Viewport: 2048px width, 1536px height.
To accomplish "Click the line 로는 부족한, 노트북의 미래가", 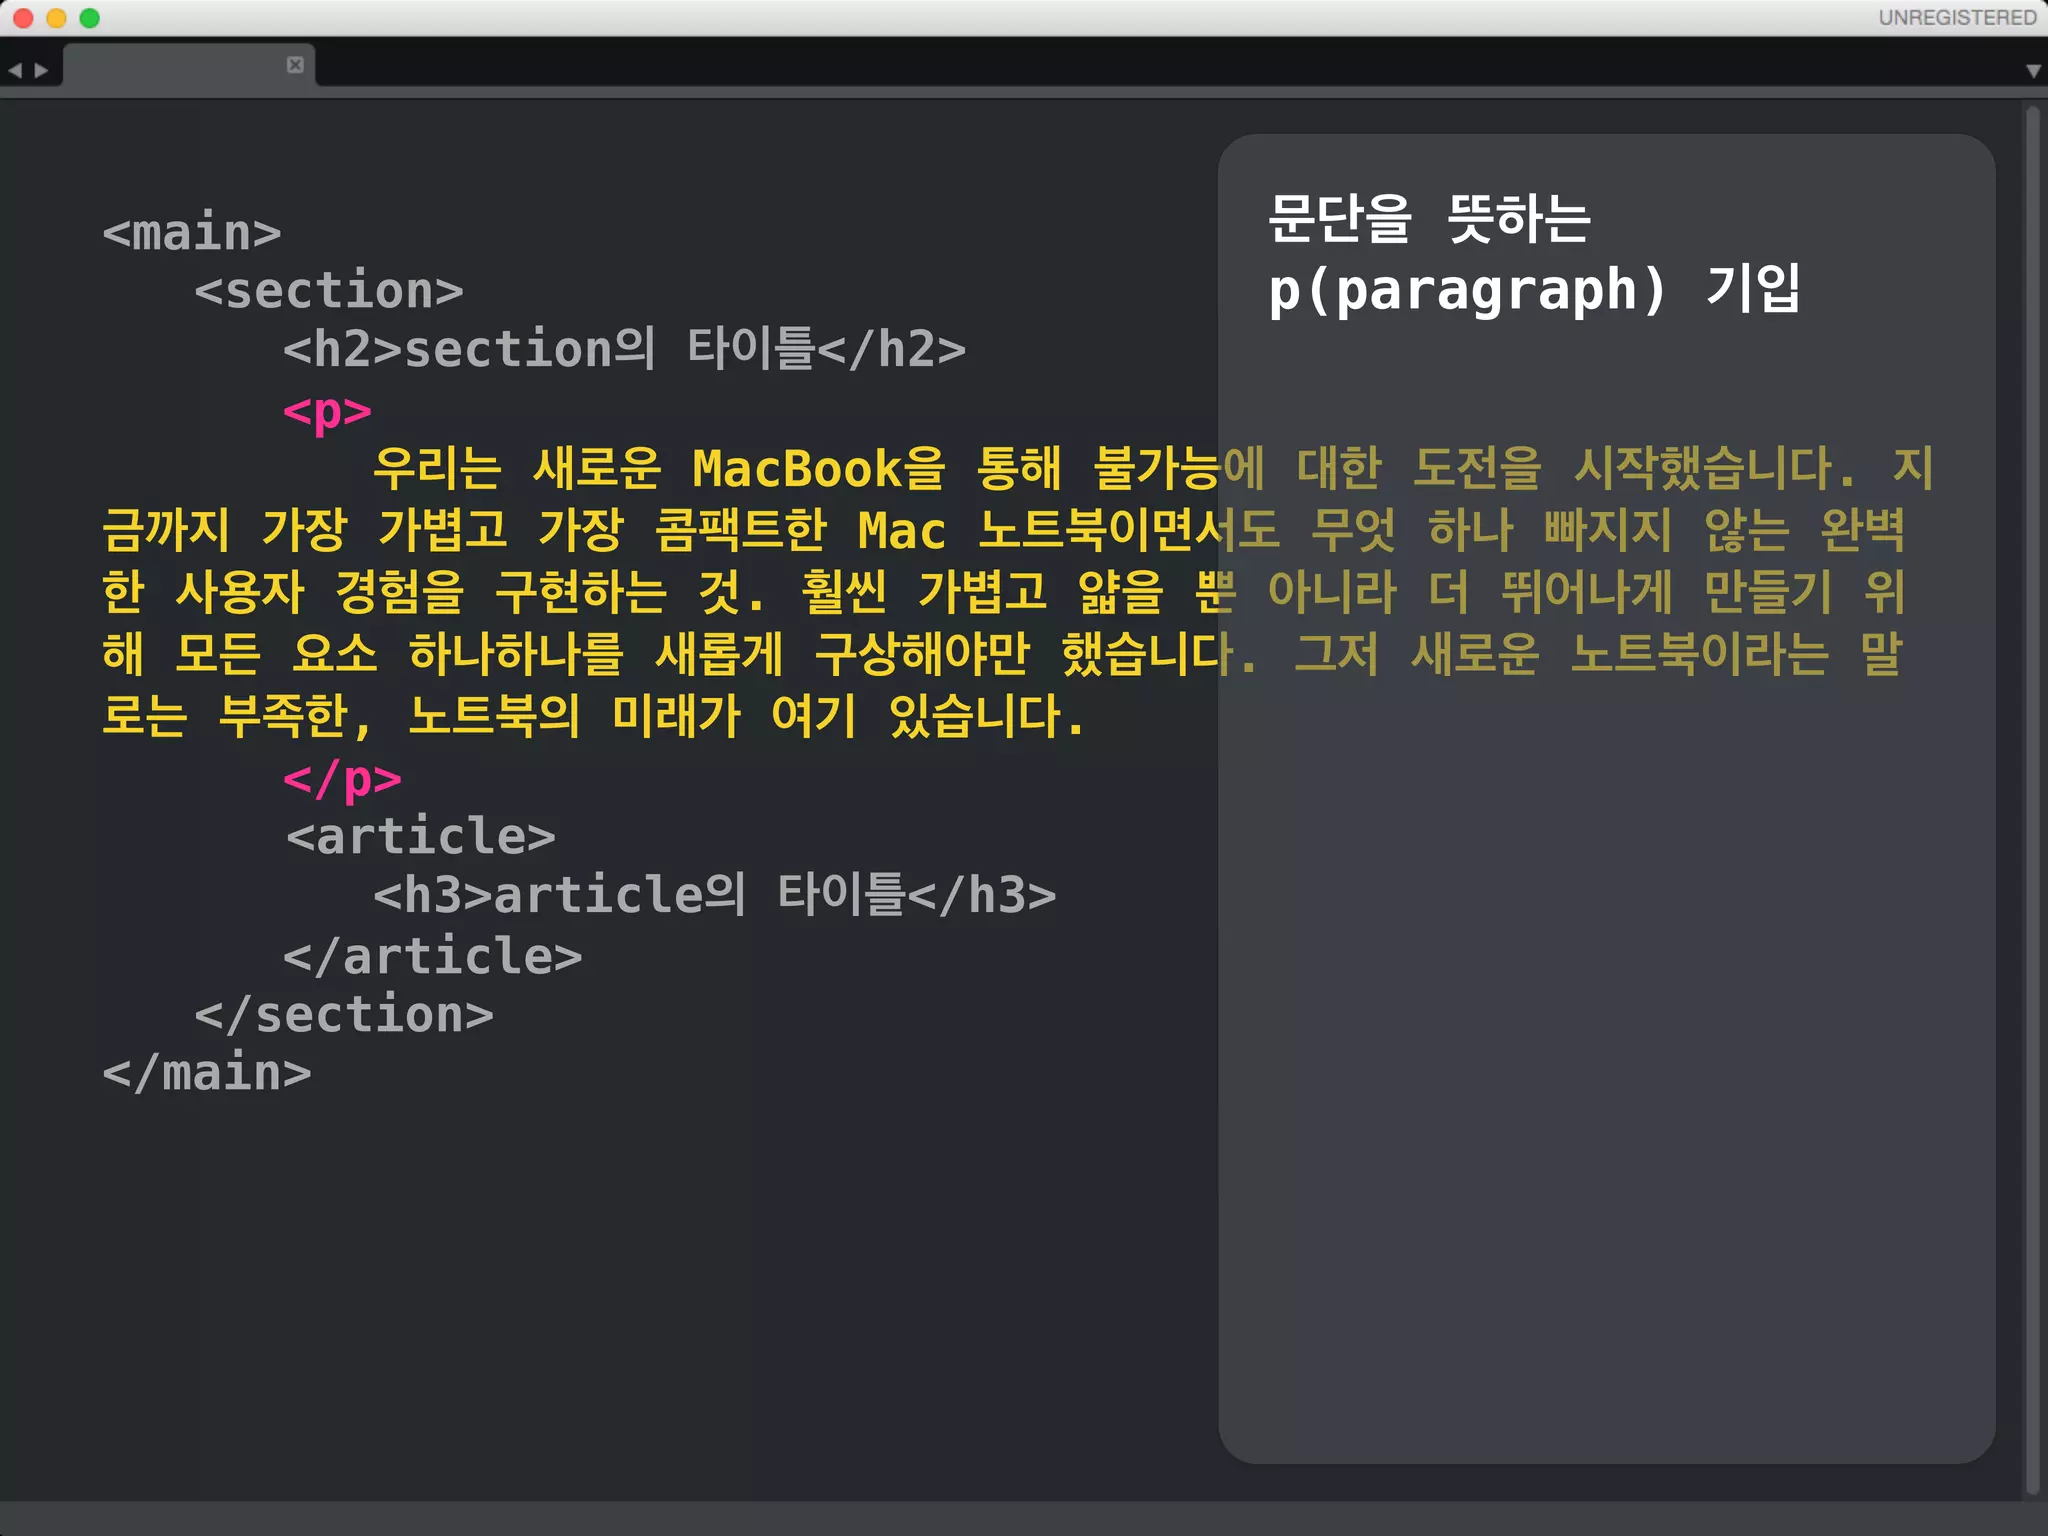I will point(594,716).
